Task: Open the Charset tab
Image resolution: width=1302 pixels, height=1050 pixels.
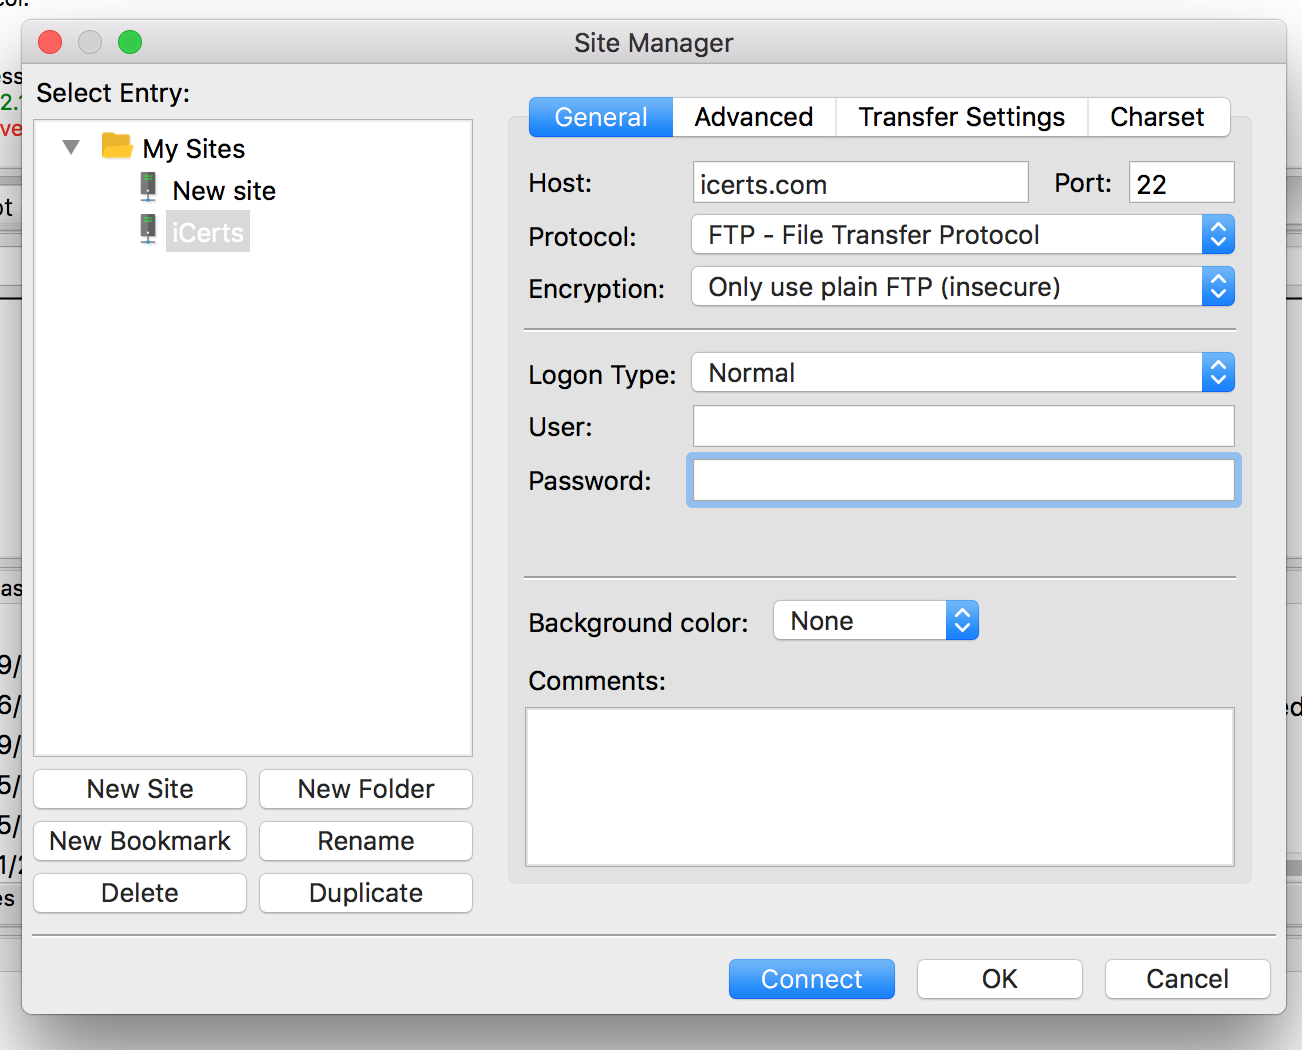Action: click(x=1158, y=117)
